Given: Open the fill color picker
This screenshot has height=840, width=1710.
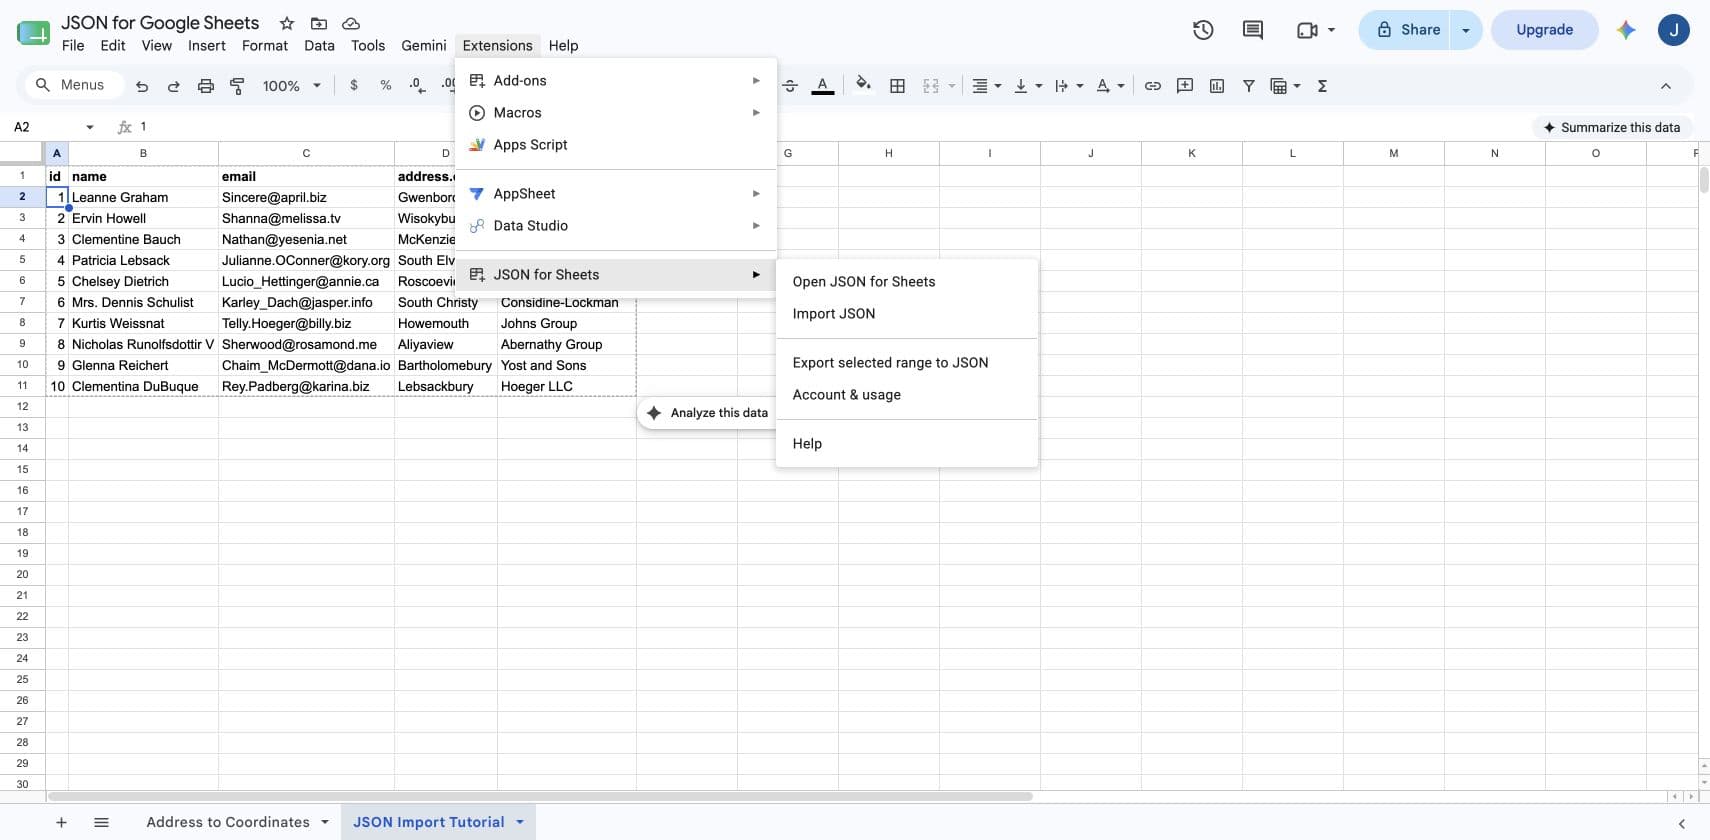Looking at the screenshot, I should pyautogui.click(x=863, y=86).
